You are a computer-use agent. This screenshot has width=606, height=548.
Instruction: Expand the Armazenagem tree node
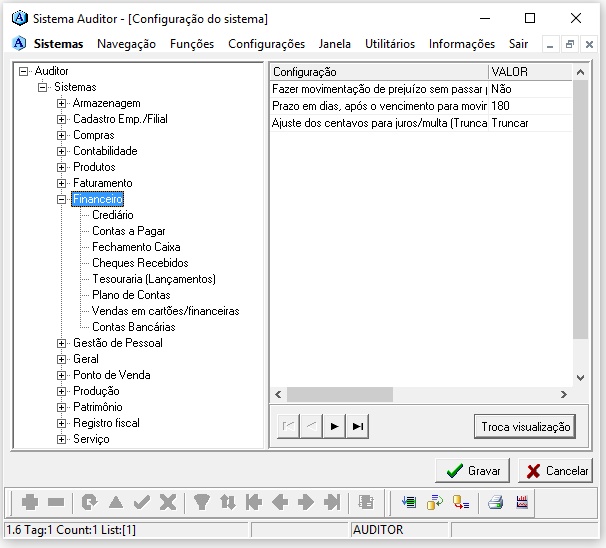(x=61, y=104)
